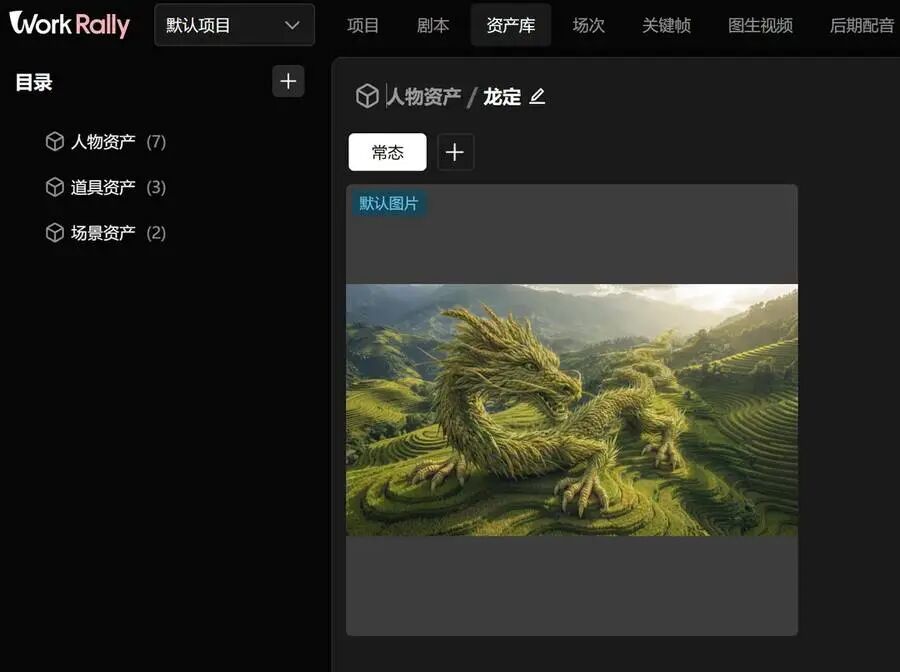The width and height of the screenshot is (900, 672).
Task: Open the 场次 tab
Action: tap(588, 25)
